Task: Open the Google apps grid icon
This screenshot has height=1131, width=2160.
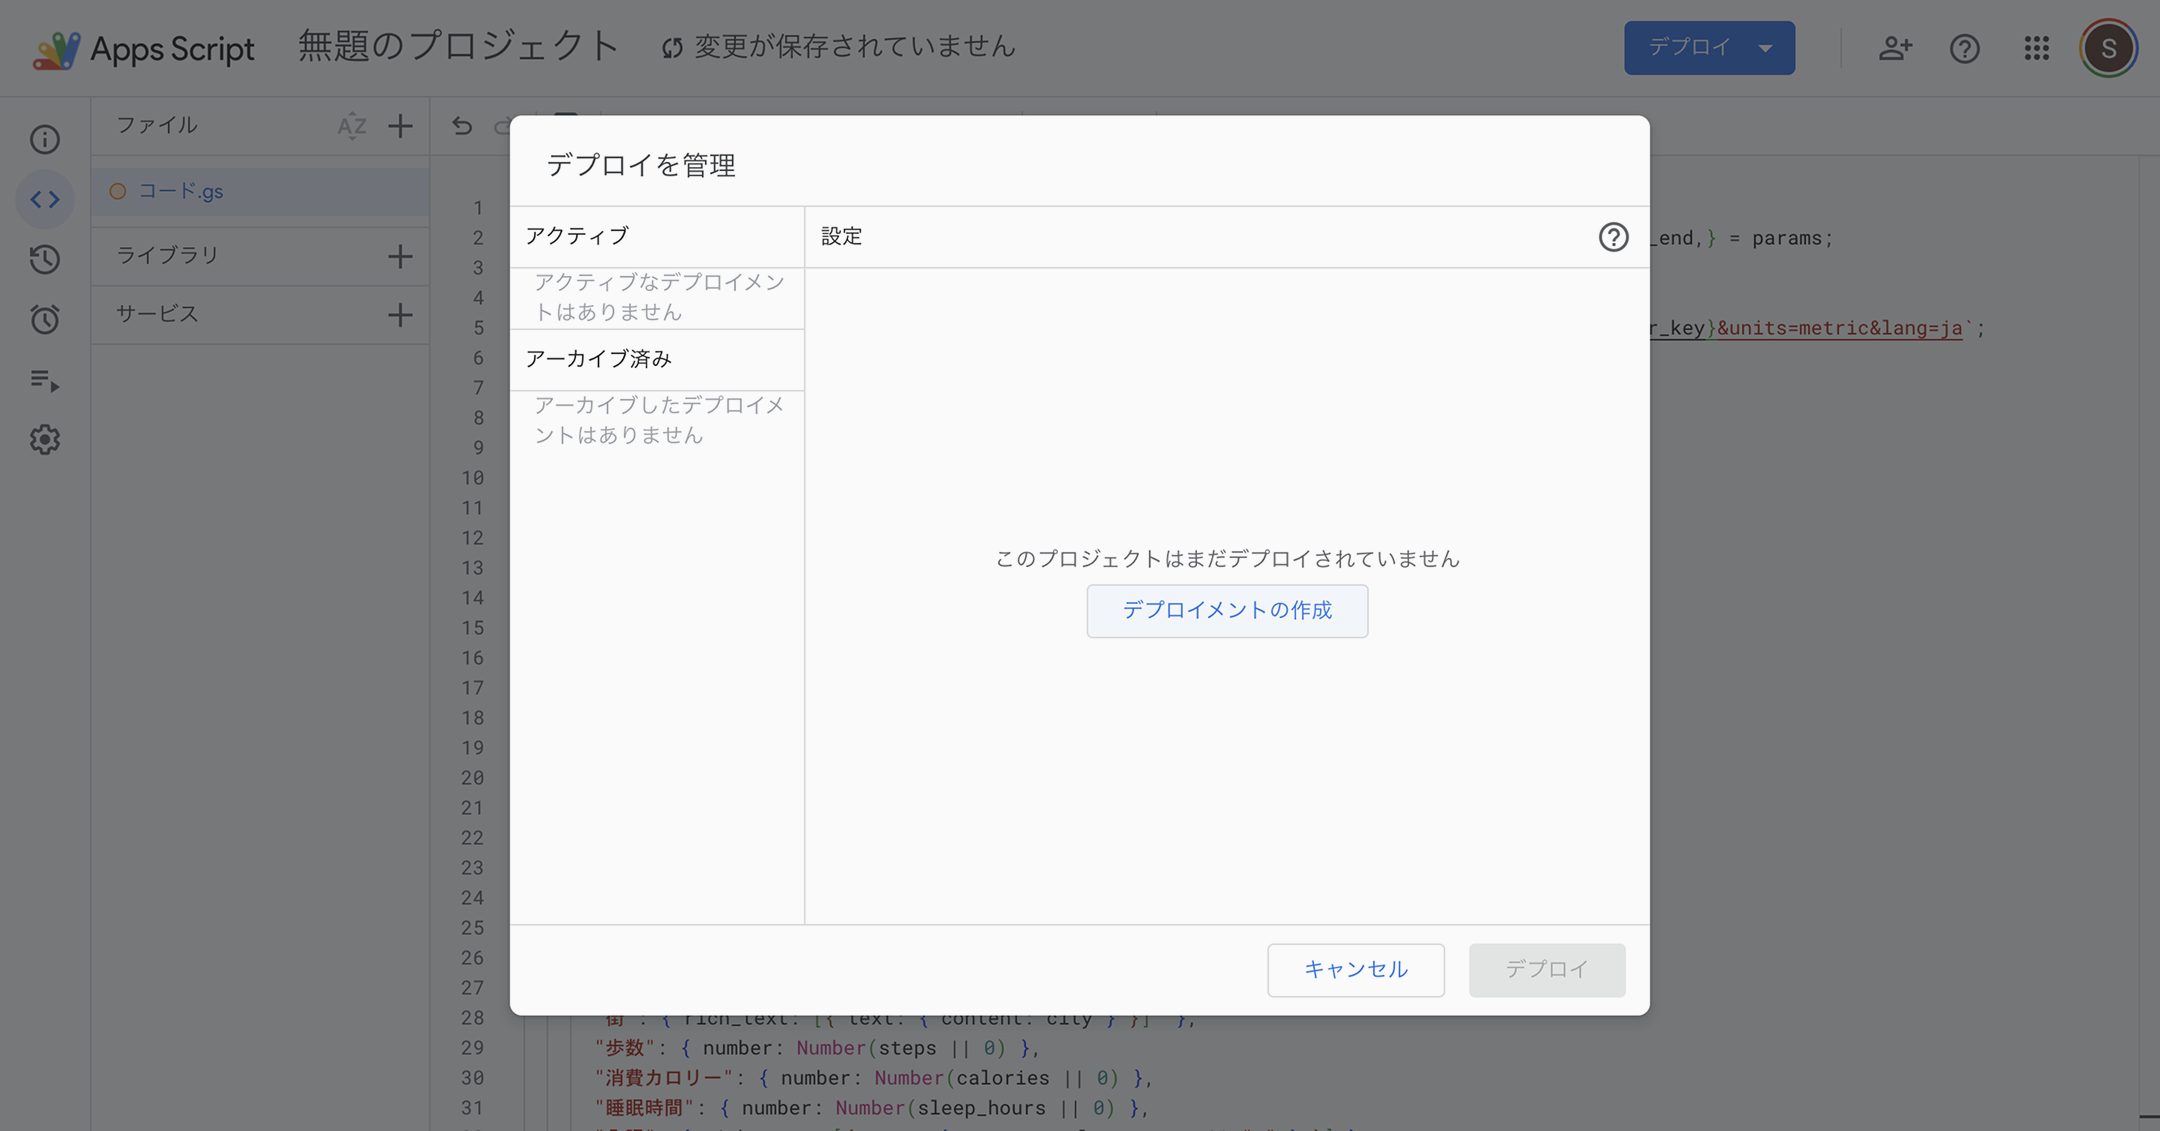Action: tap(2036, 48)
